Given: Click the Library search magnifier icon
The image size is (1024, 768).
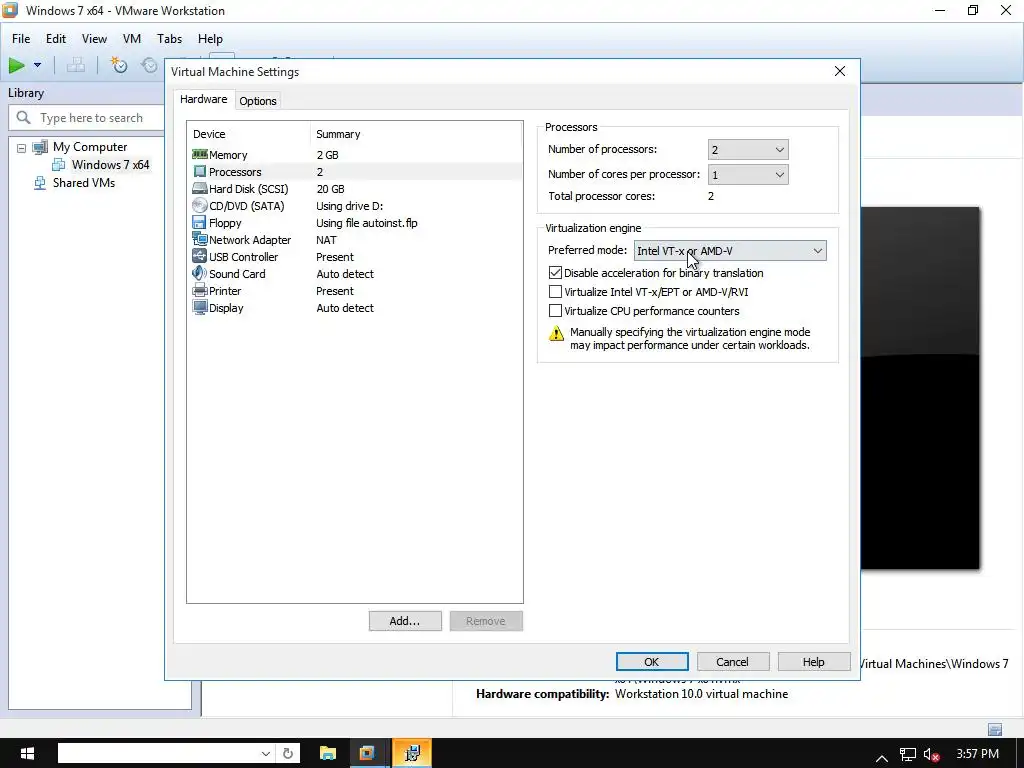Looking at the screenshot, I should 24,118.
